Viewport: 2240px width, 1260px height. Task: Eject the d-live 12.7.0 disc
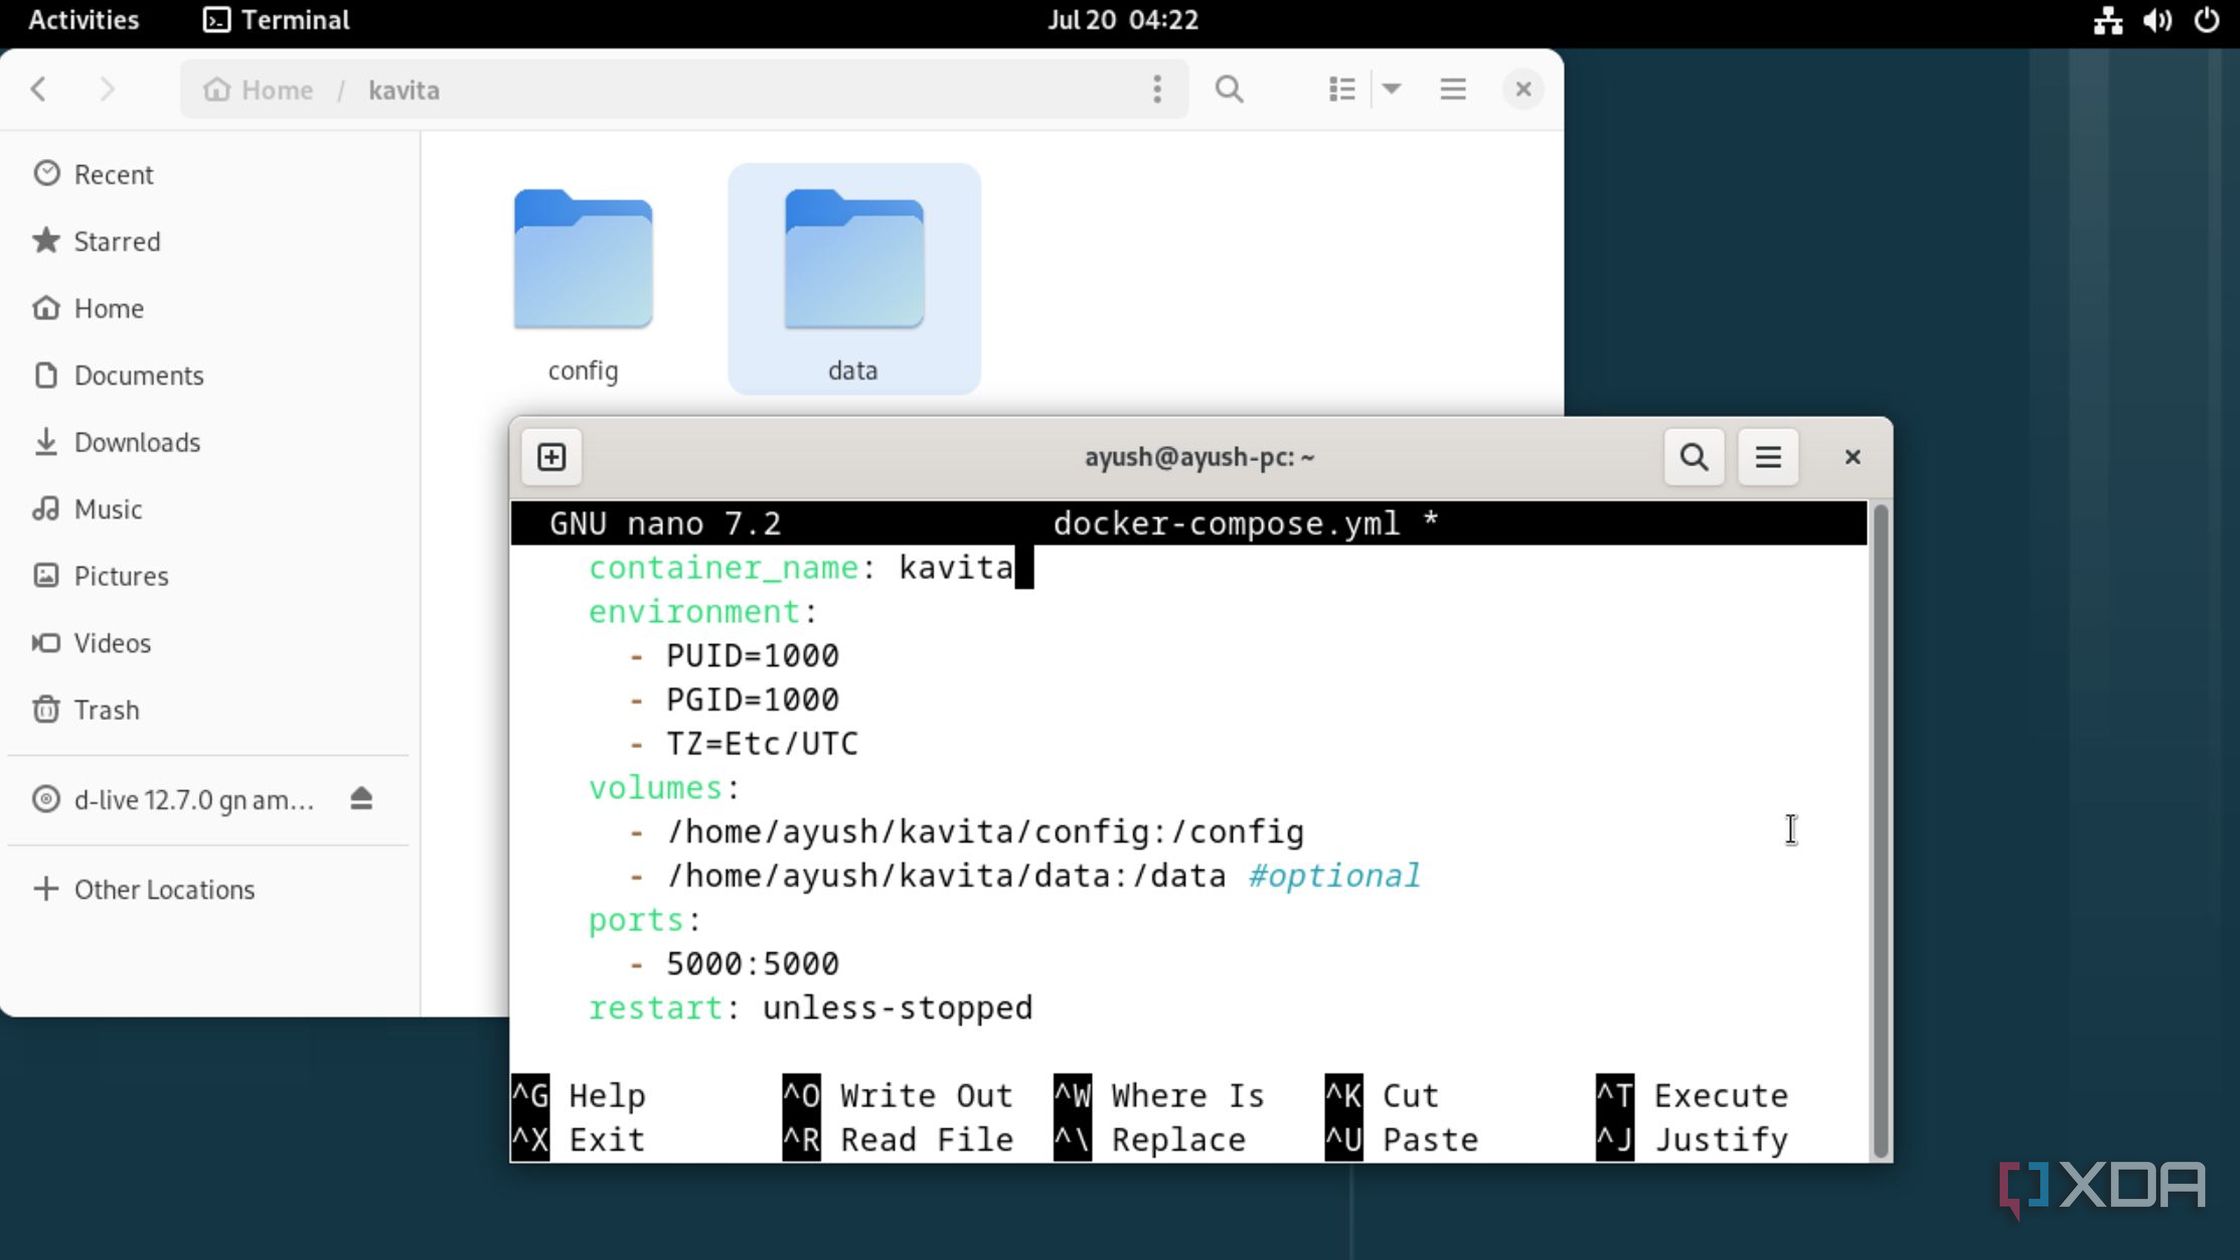pyautogui.click(x=361, y=799)
